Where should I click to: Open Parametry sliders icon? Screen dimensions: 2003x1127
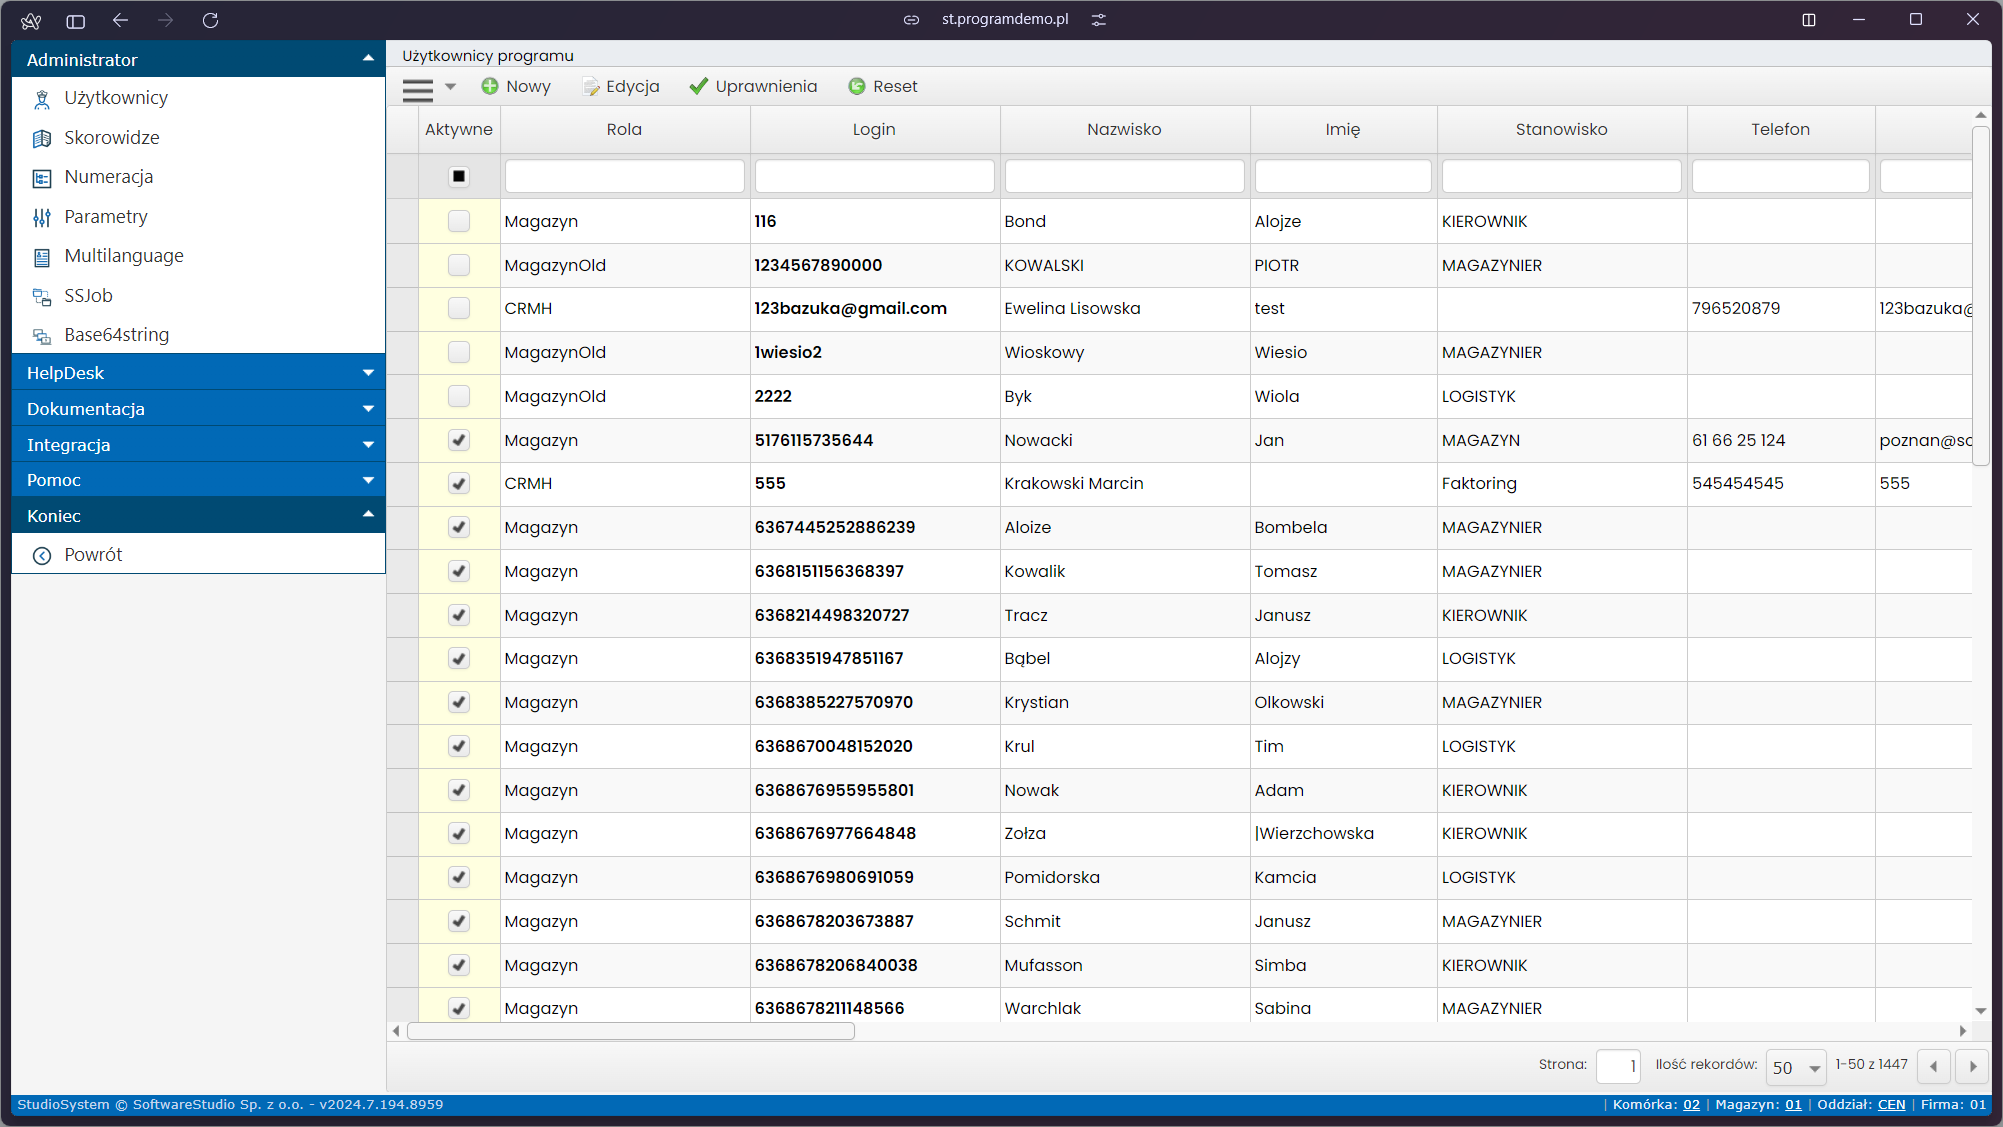[42, 217]
